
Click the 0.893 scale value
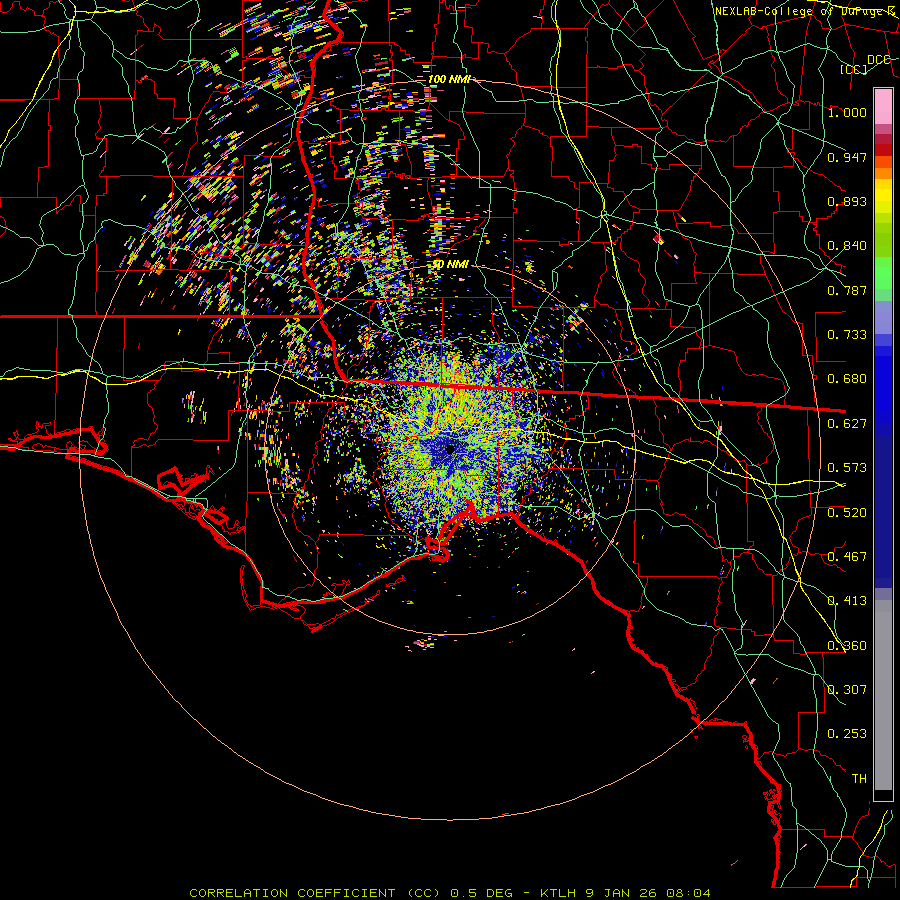coord(847,201)
